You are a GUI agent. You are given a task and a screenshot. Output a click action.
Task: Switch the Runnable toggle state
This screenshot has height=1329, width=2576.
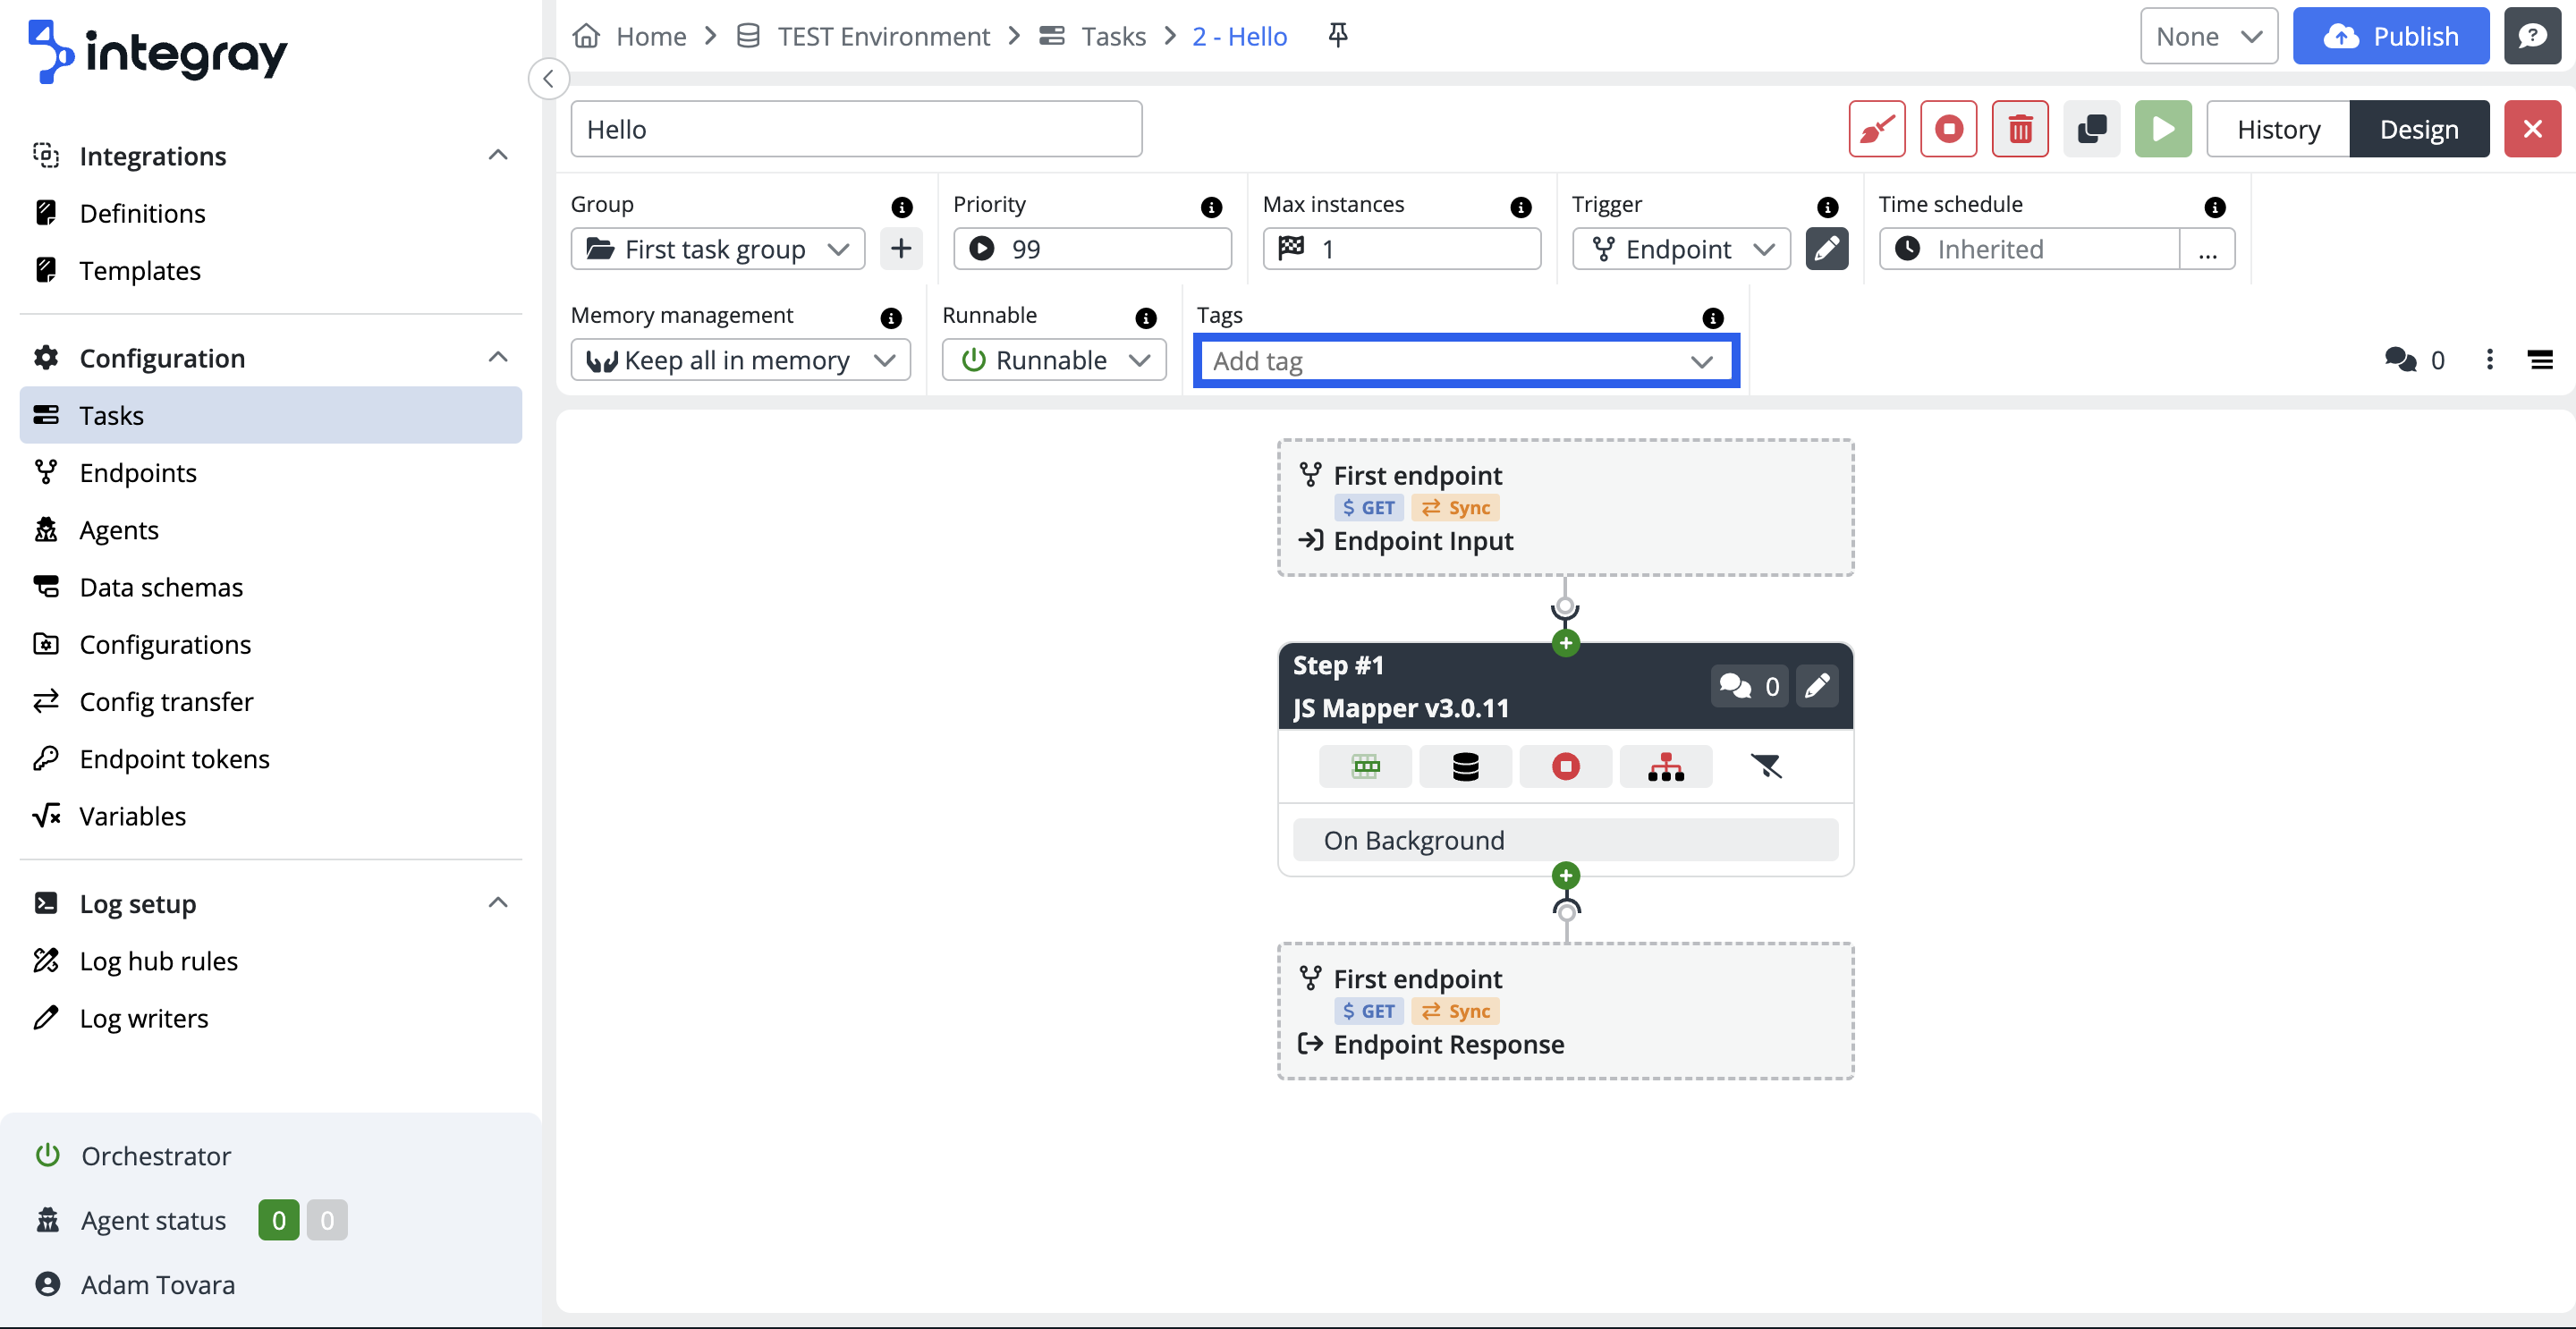point(1053,360)
